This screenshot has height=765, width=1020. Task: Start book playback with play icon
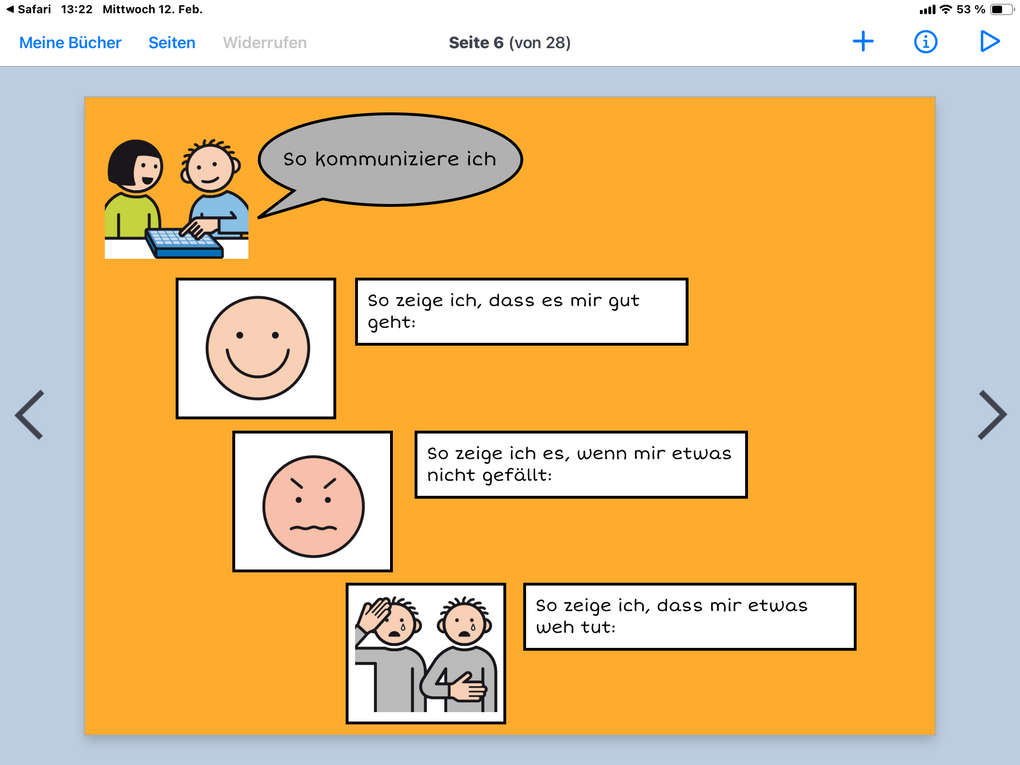(x=989, y=42)
